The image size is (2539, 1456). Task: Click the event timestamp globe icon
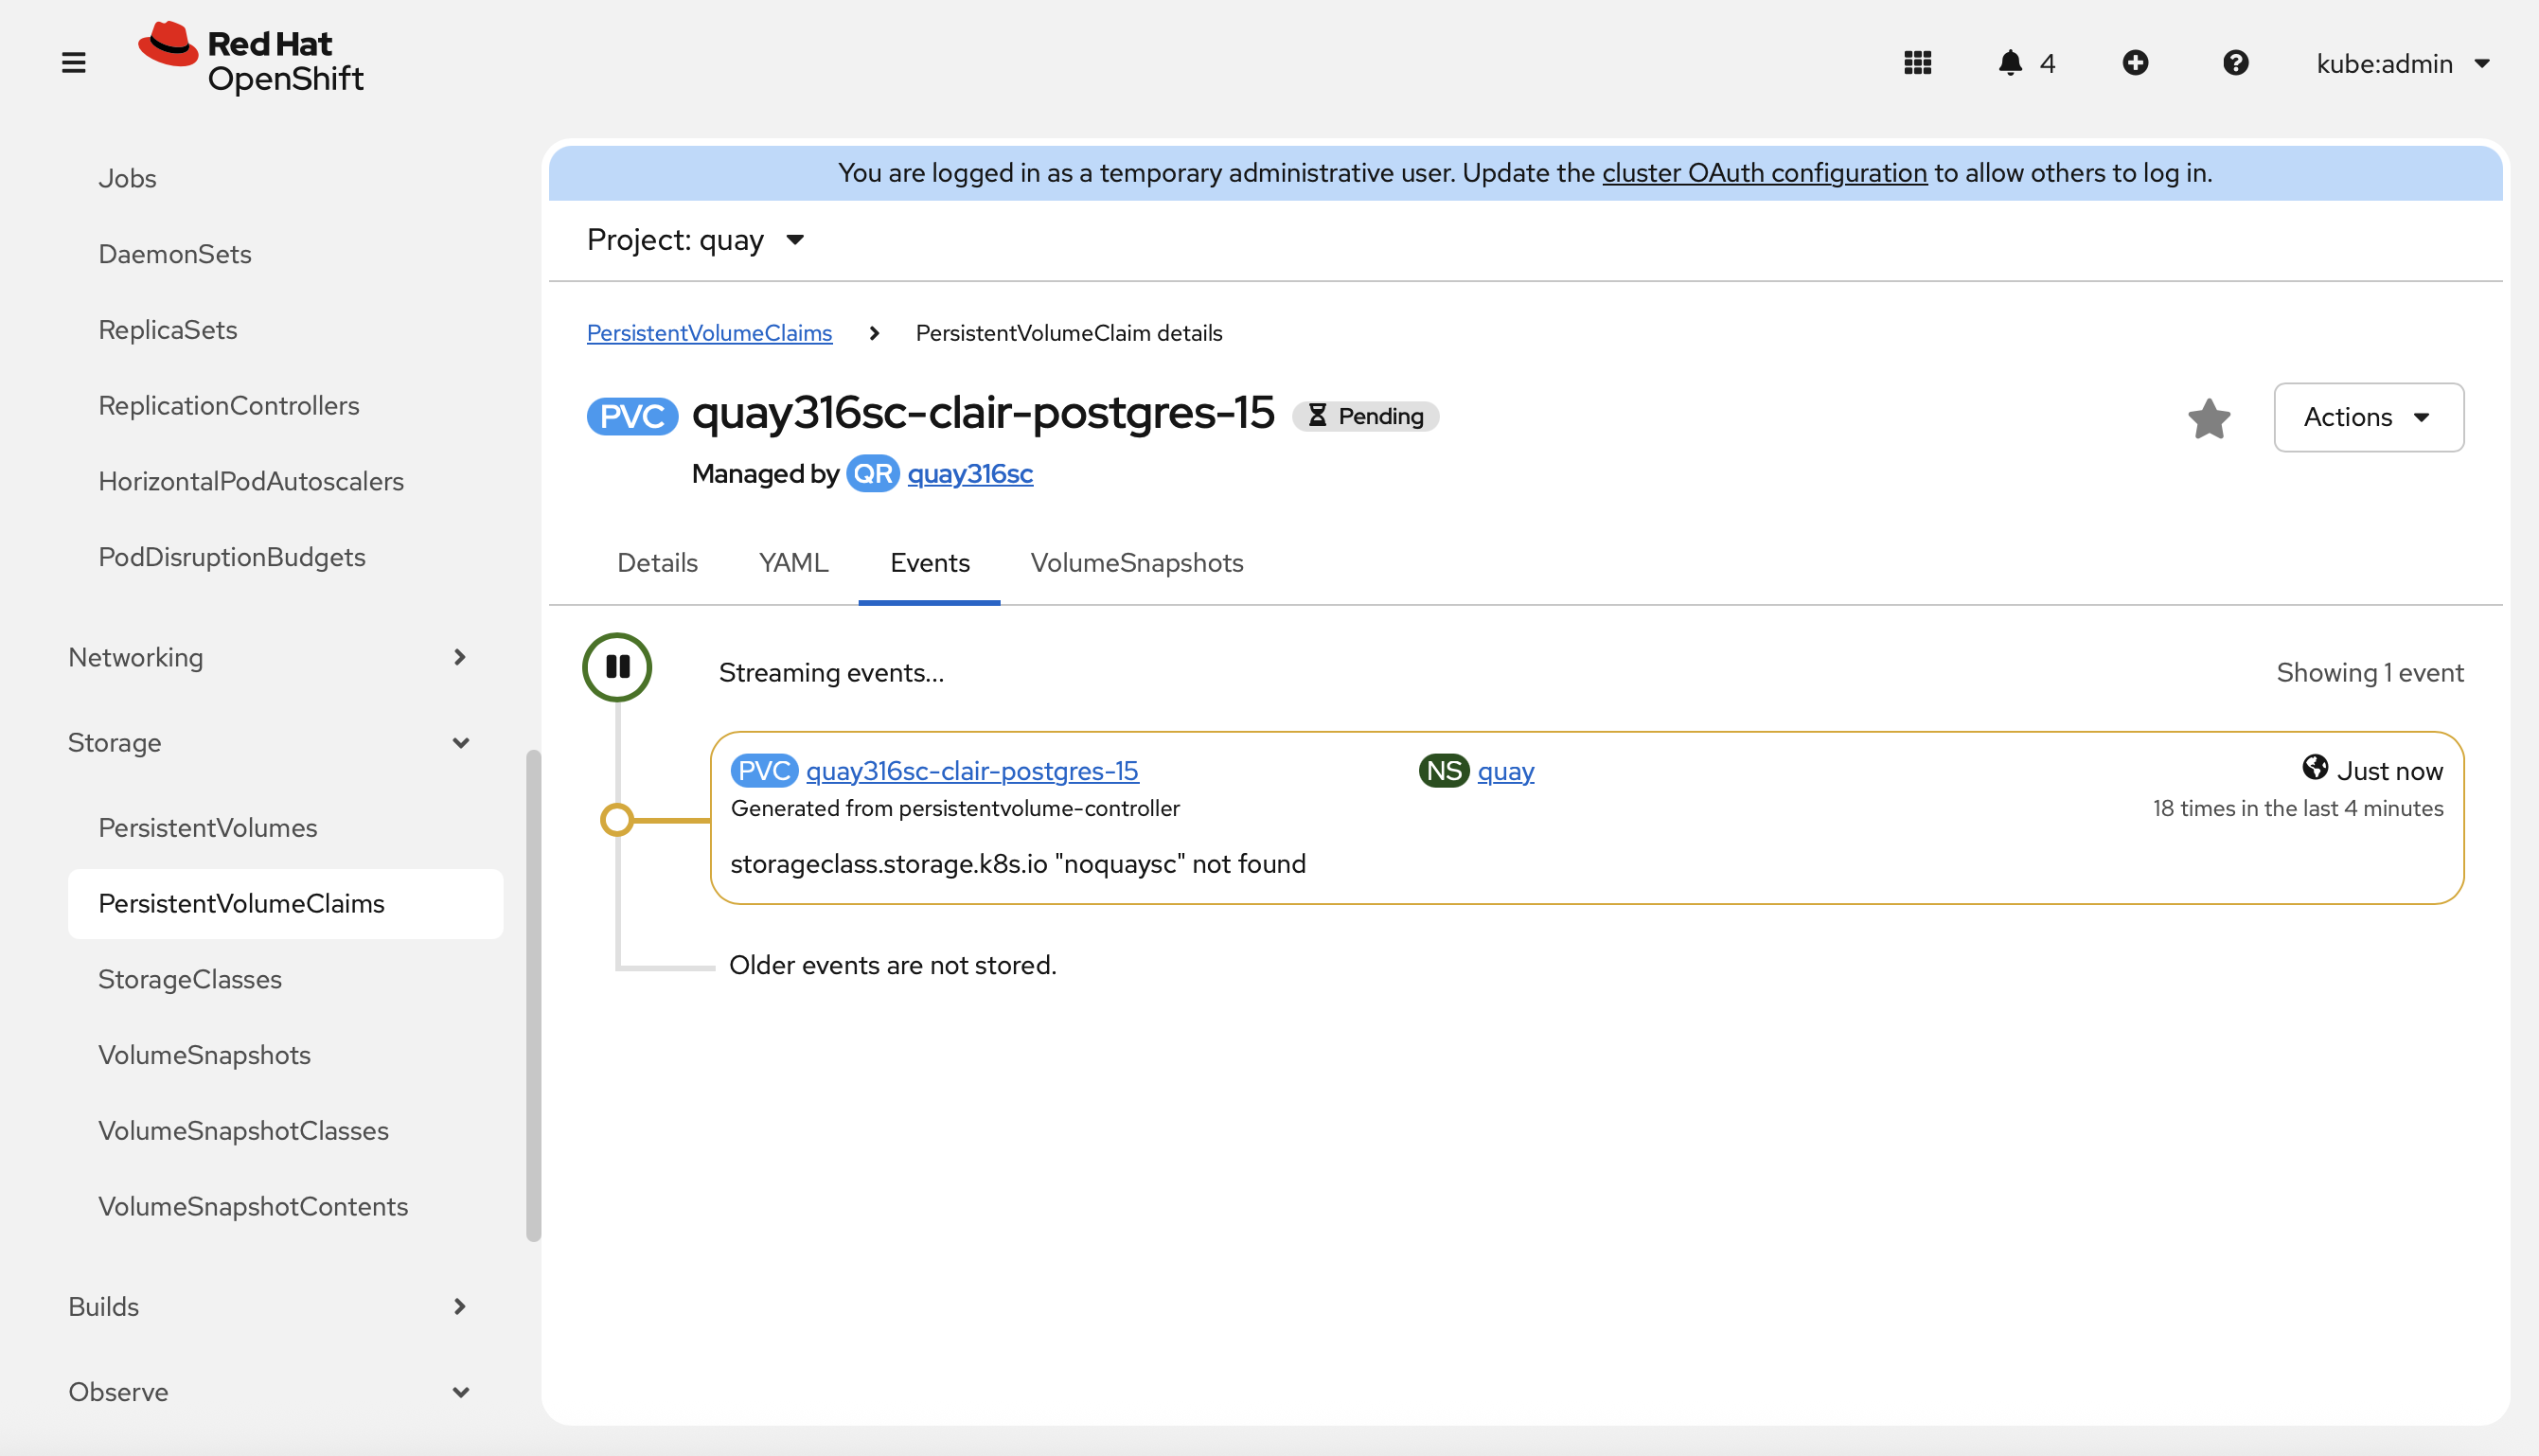[2314, 768]
